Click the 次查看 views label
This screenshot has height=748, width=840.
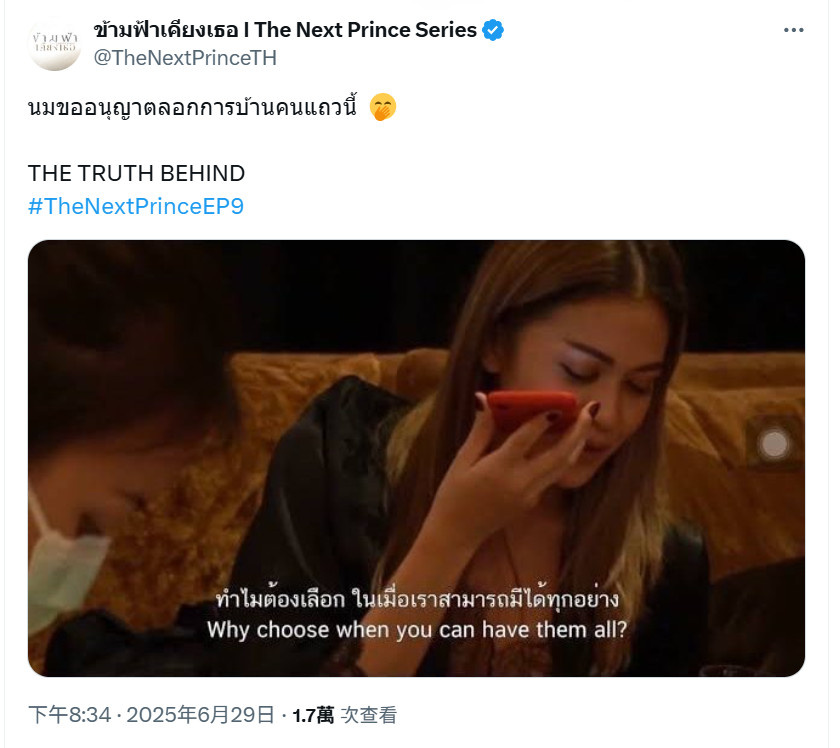pyautogui.click(x=369, y=715)
